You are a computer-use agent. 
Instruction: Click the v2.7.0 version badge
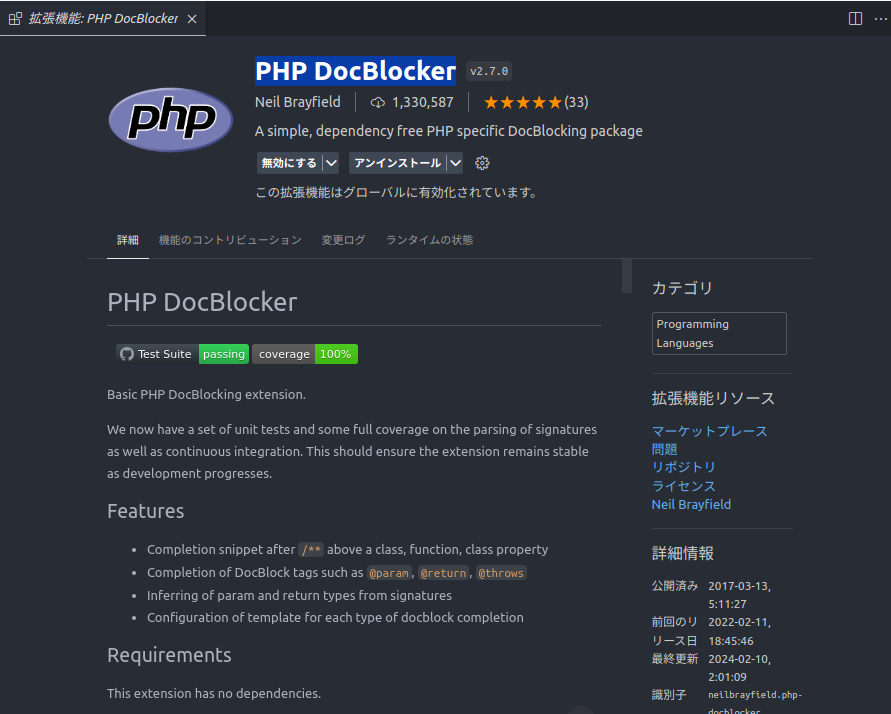[489, 72]
